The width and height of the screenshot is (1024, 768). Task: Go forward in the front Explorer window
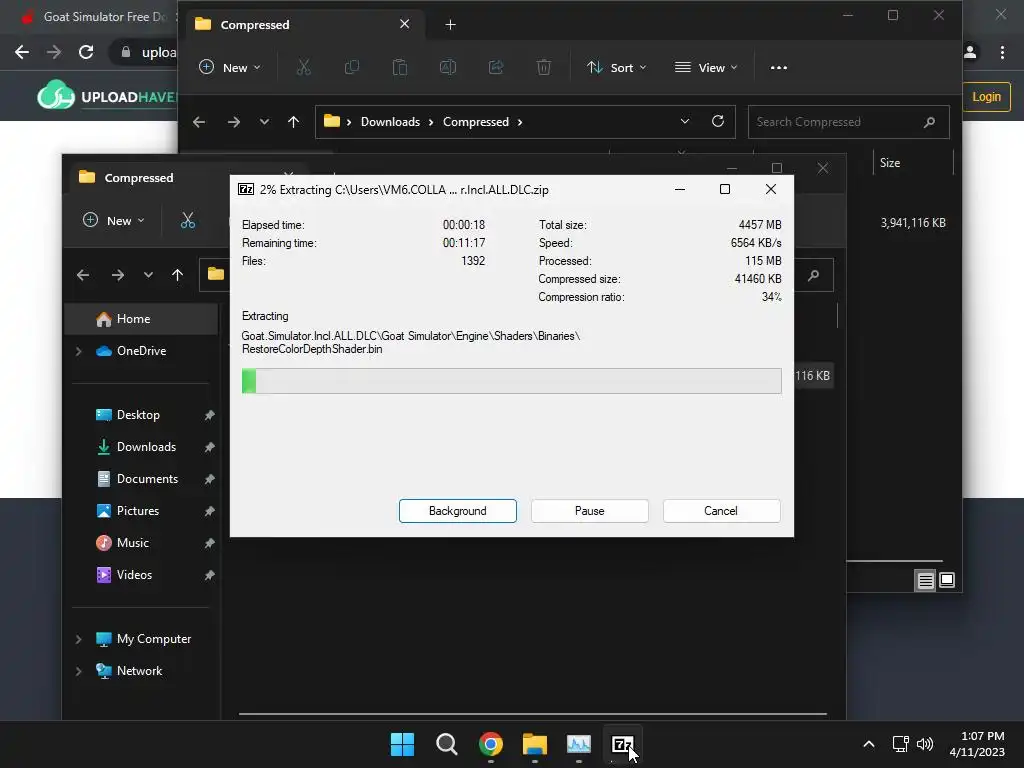[x=118, y=275]
